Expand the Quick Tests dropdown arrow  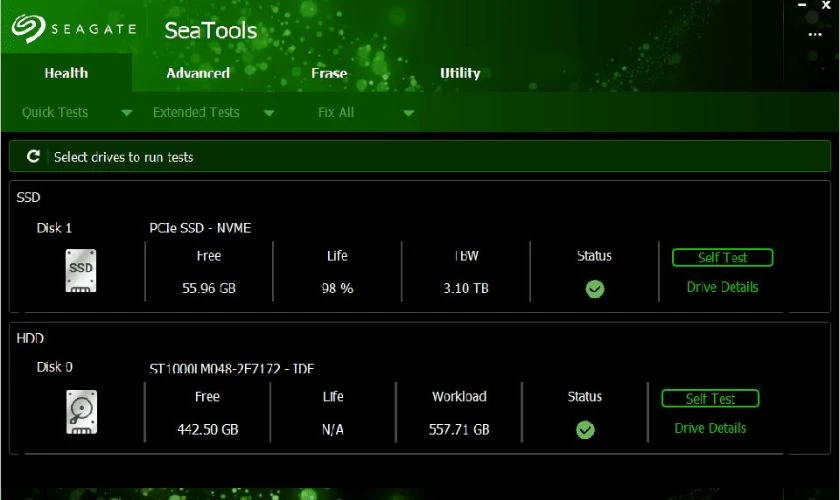tap(126, 113)
